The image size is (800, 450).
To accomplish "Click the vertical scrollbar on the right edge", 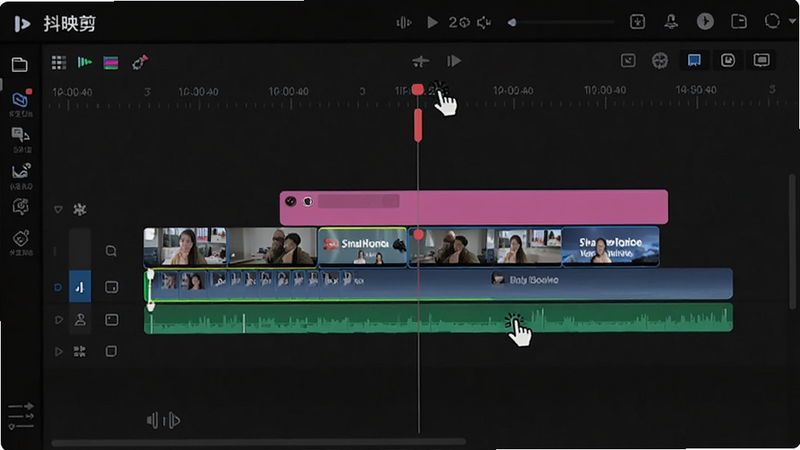I will [792, 241].
